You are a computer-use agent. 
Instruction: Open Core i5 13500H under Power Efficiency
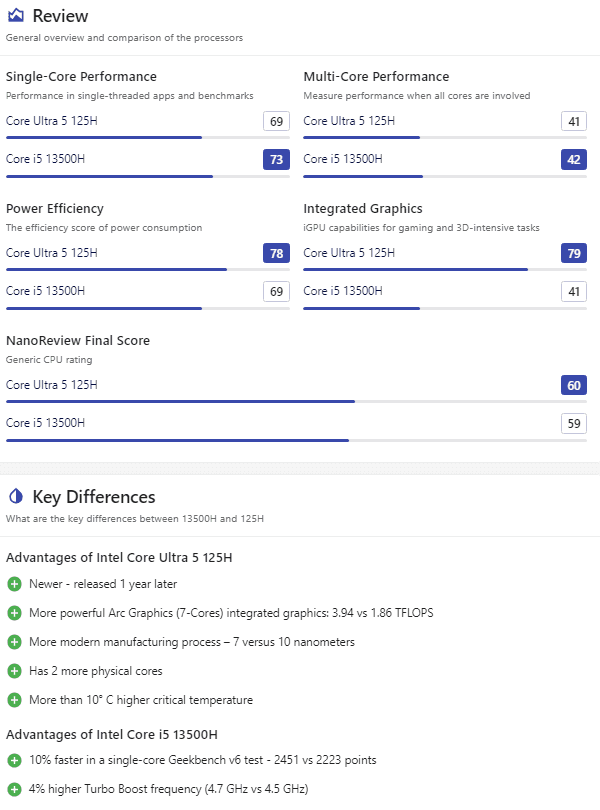[x=45, y=291]
